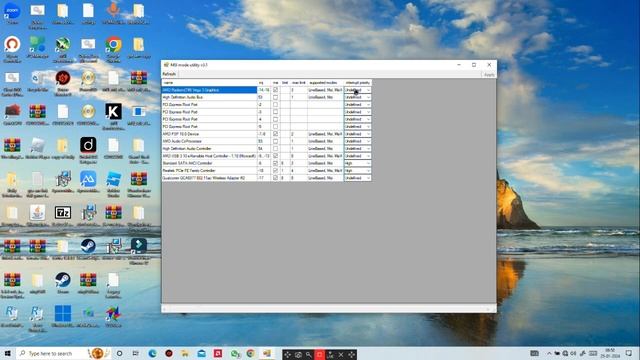Open the notification center in system tray
640x360 pixels.
(629, 353)
